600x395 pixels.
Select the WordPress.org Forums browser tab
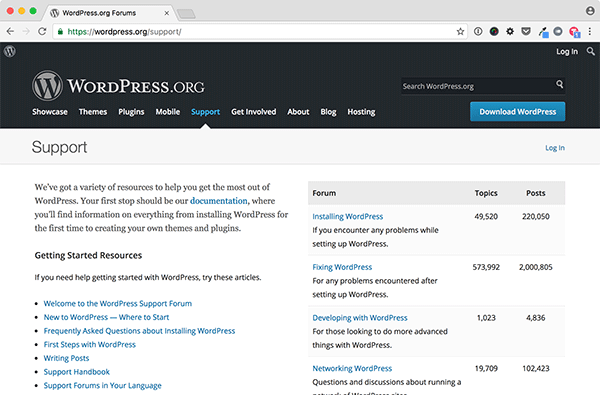click(109, 13)
